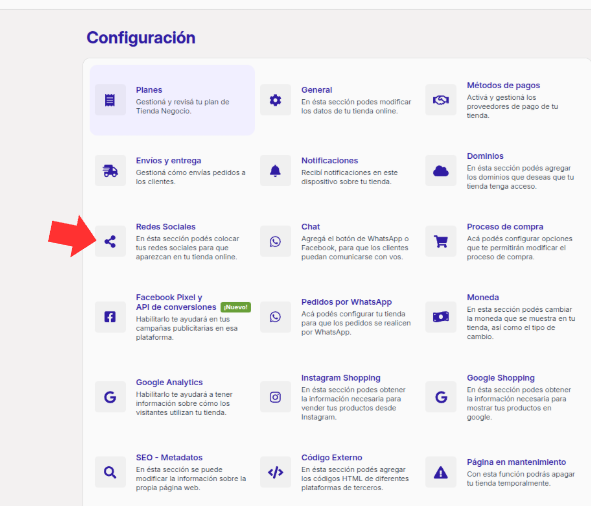Select the SEO magnifying glass icon
The height and width of the screenshot is (506, 591).
tap(110, 472)
